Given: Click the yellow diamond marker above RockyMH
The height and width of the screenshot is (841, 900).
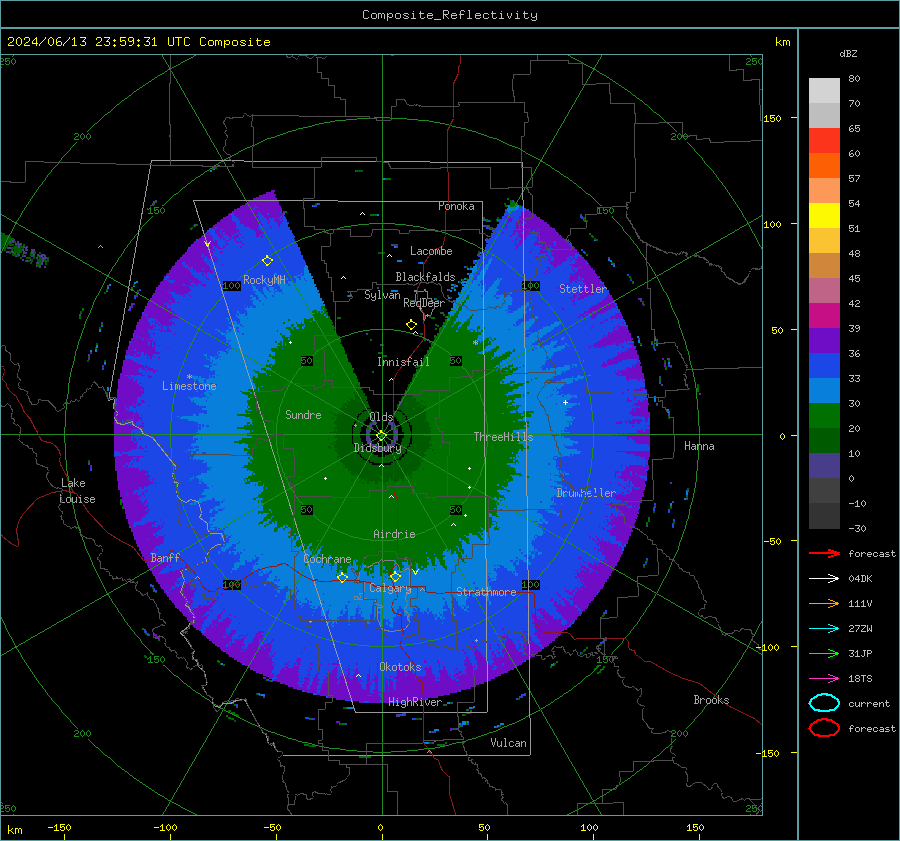Looking at the screenshot, I should (267, 261).
